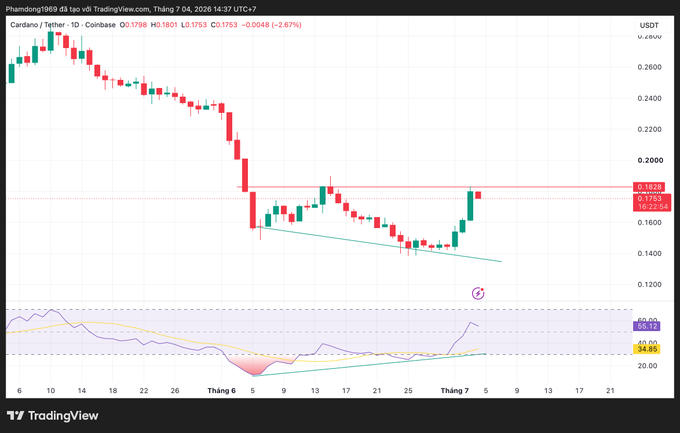Click the date label 25 on time axis
Image resolution: width=680 pixels, height=433 pixels.
point(408,390)
